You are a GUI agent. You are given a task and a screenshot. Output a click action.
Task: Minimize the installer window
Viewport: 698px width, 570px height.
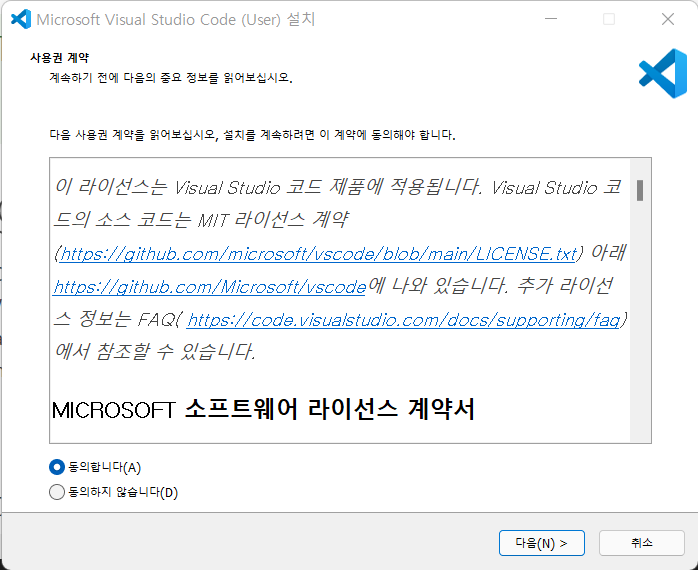point(551,19)
